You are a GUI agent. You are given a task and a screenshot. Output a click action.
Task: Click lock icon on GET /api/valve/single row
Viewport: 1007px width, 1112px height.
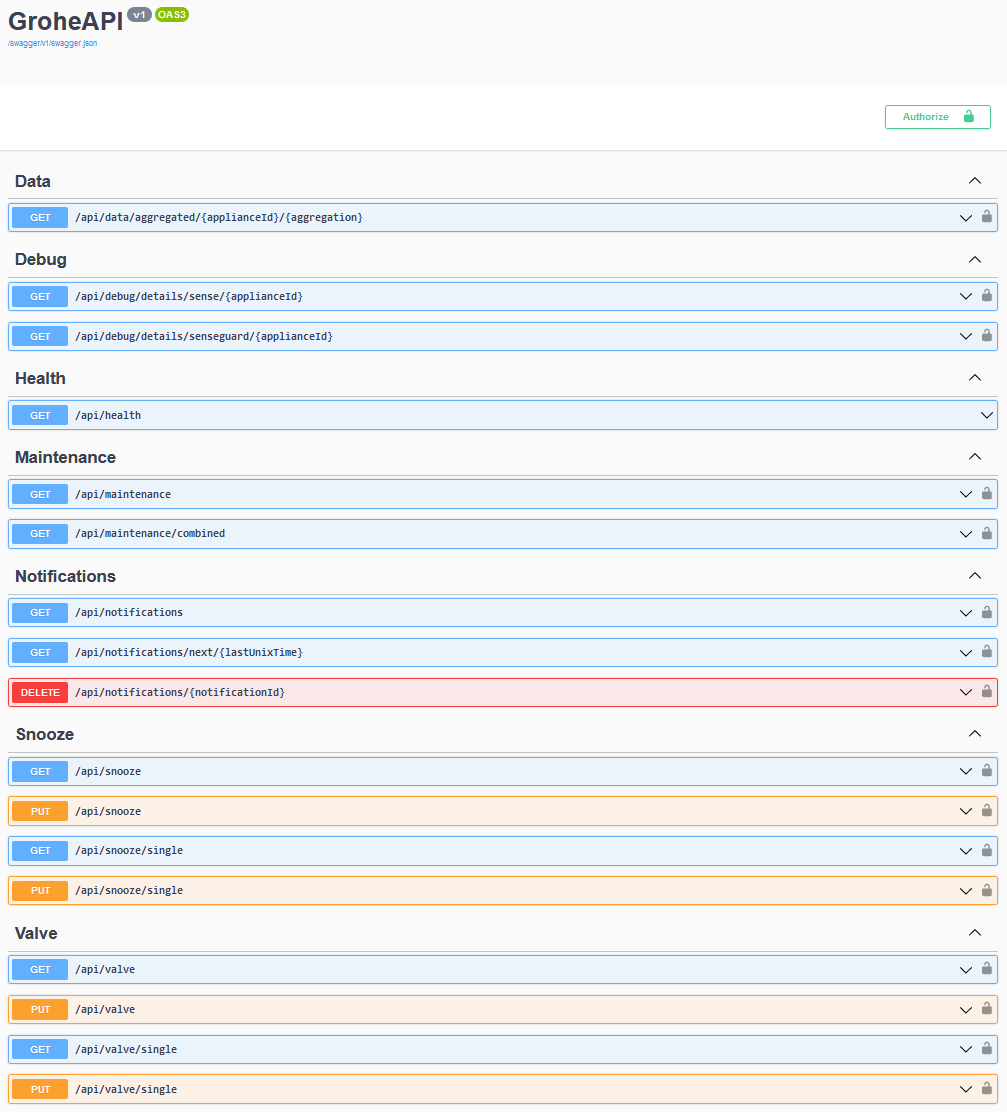[x=986, y=1048]
